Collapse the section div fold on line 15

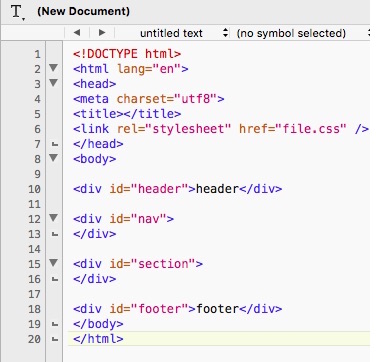[53, 263]
